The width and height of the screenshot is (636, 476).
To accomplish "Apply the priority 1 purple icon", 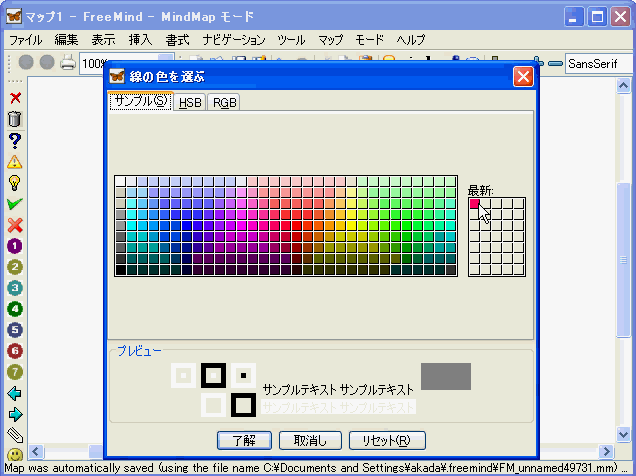I will [x=15, y=246].
